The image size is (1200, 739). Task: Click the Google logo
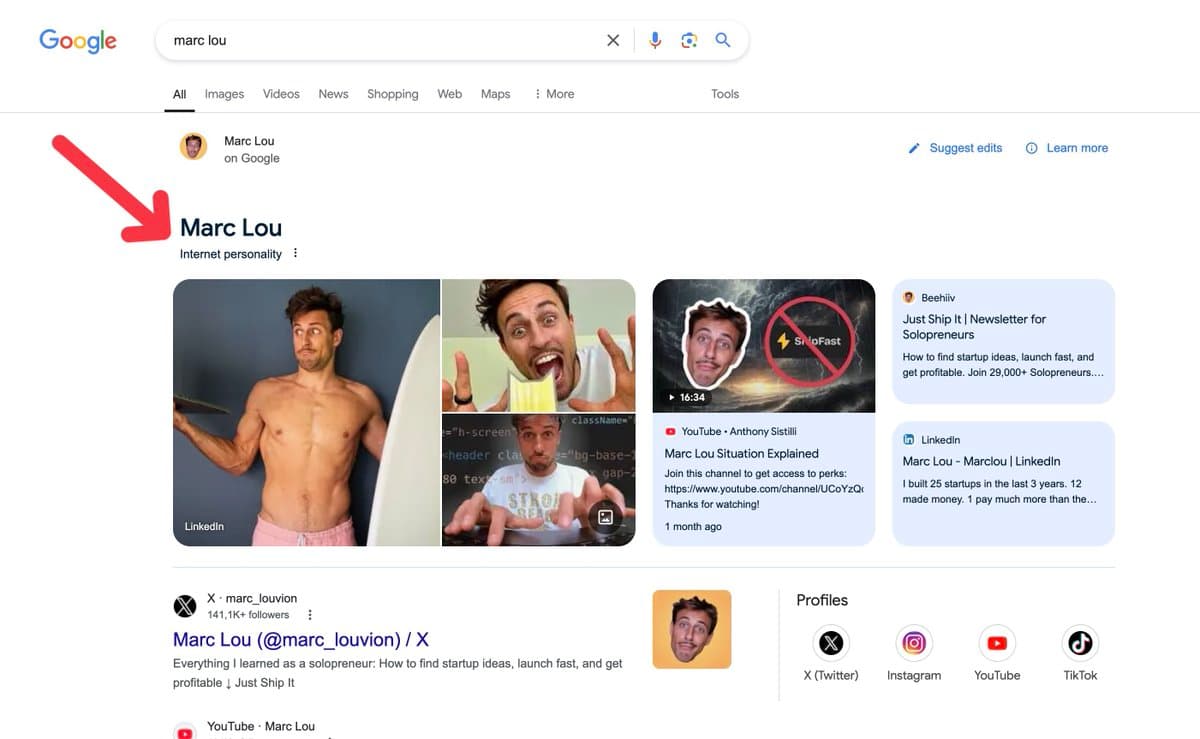(78, 41)
